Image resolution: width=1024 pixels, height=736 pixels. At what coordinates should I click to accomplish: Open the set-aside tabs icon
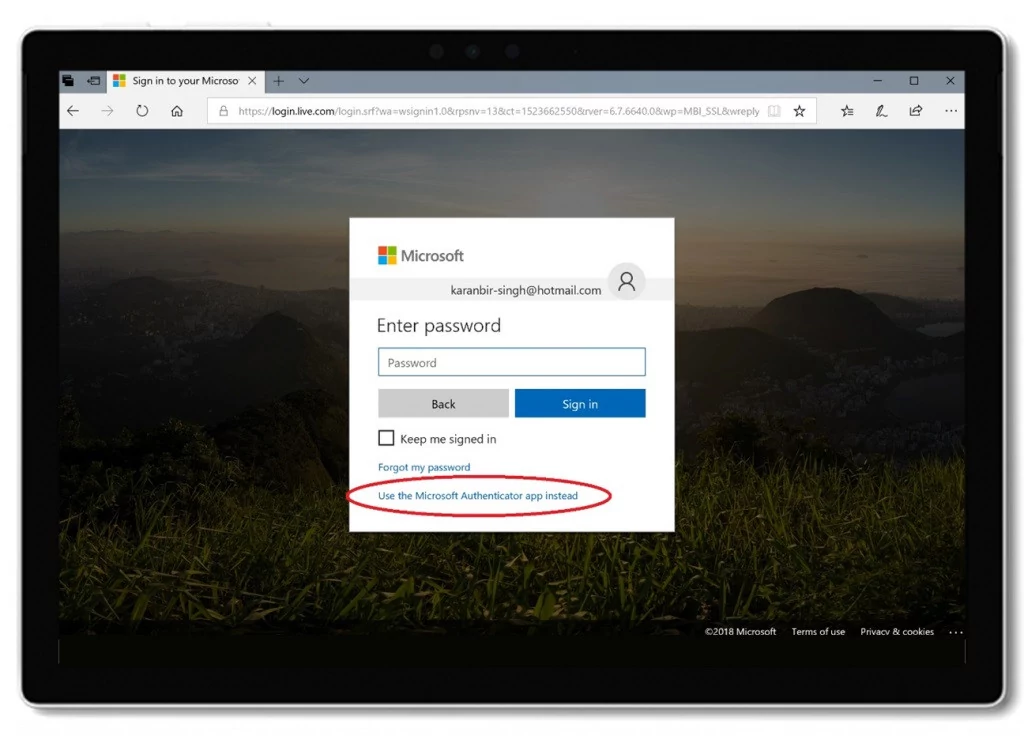click(x=68, y=81)
